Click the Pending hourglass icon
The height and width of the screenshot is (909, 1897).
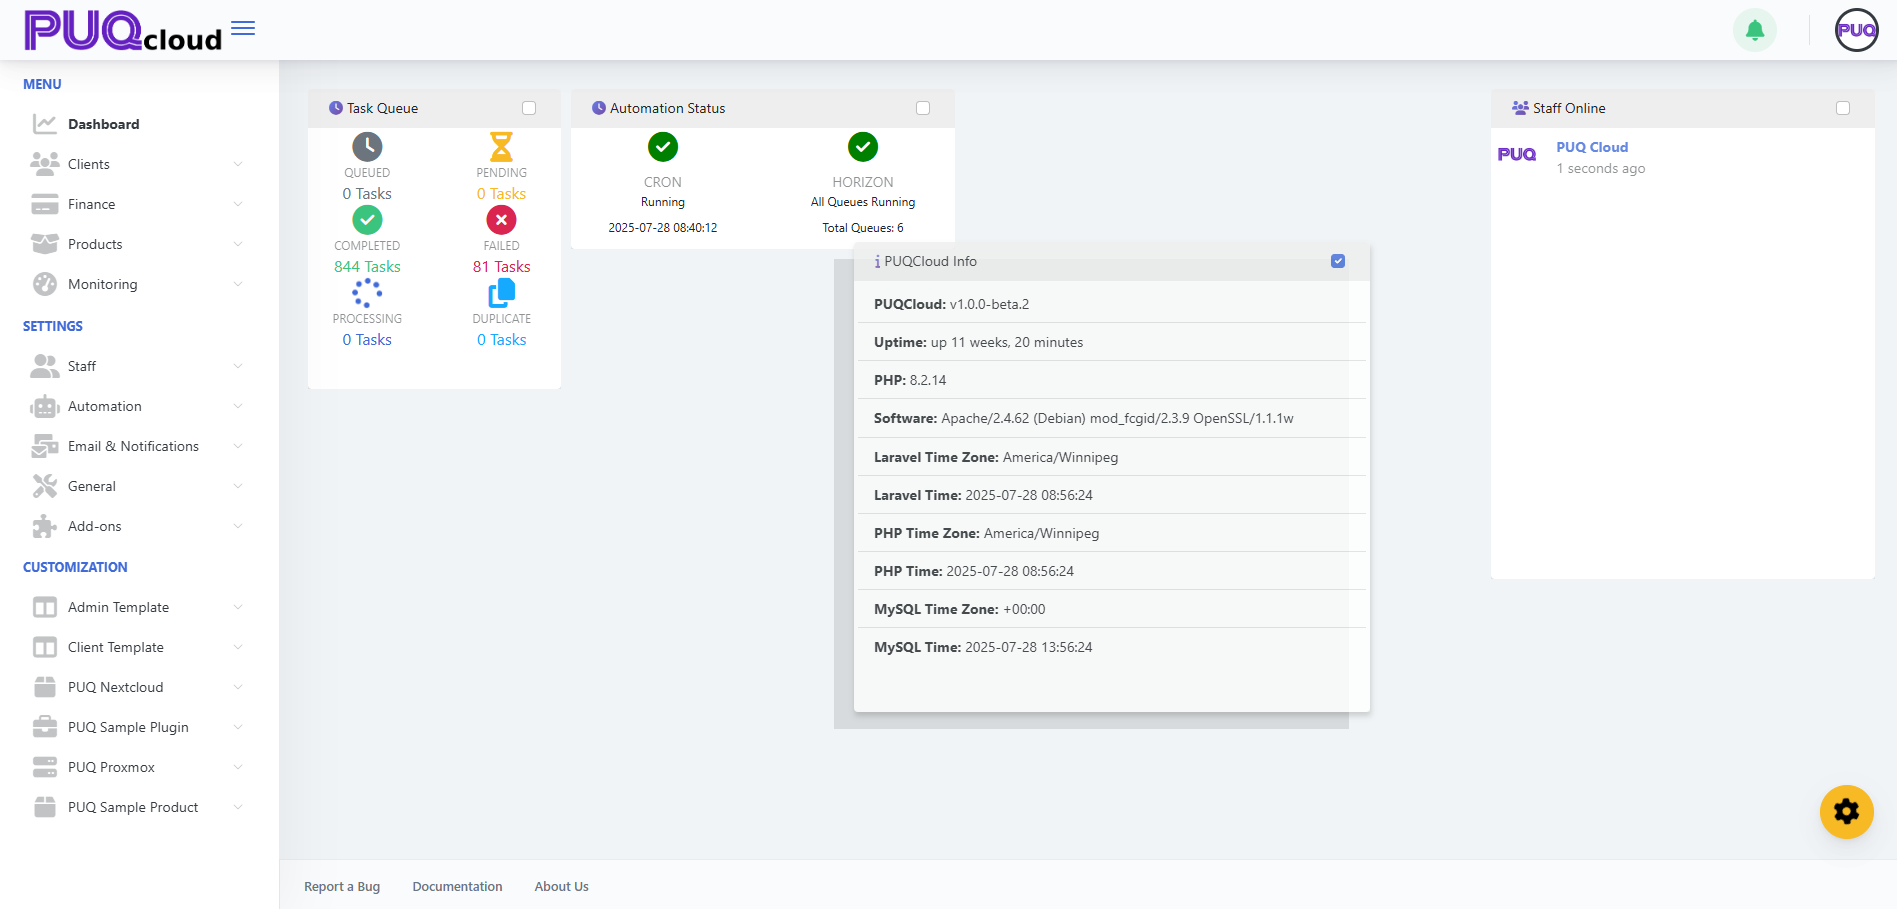click(x=501, y=147)
